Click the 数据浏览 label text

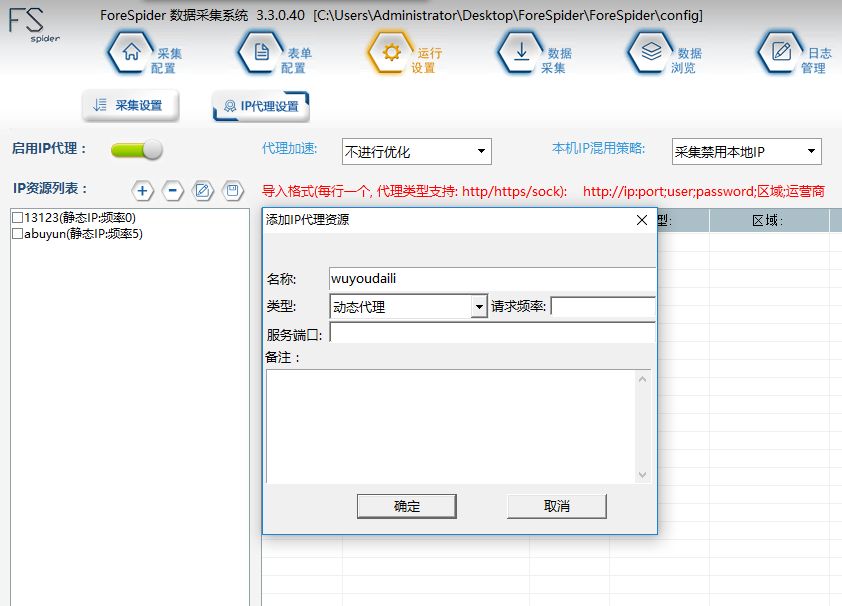[x=686, y=60]
